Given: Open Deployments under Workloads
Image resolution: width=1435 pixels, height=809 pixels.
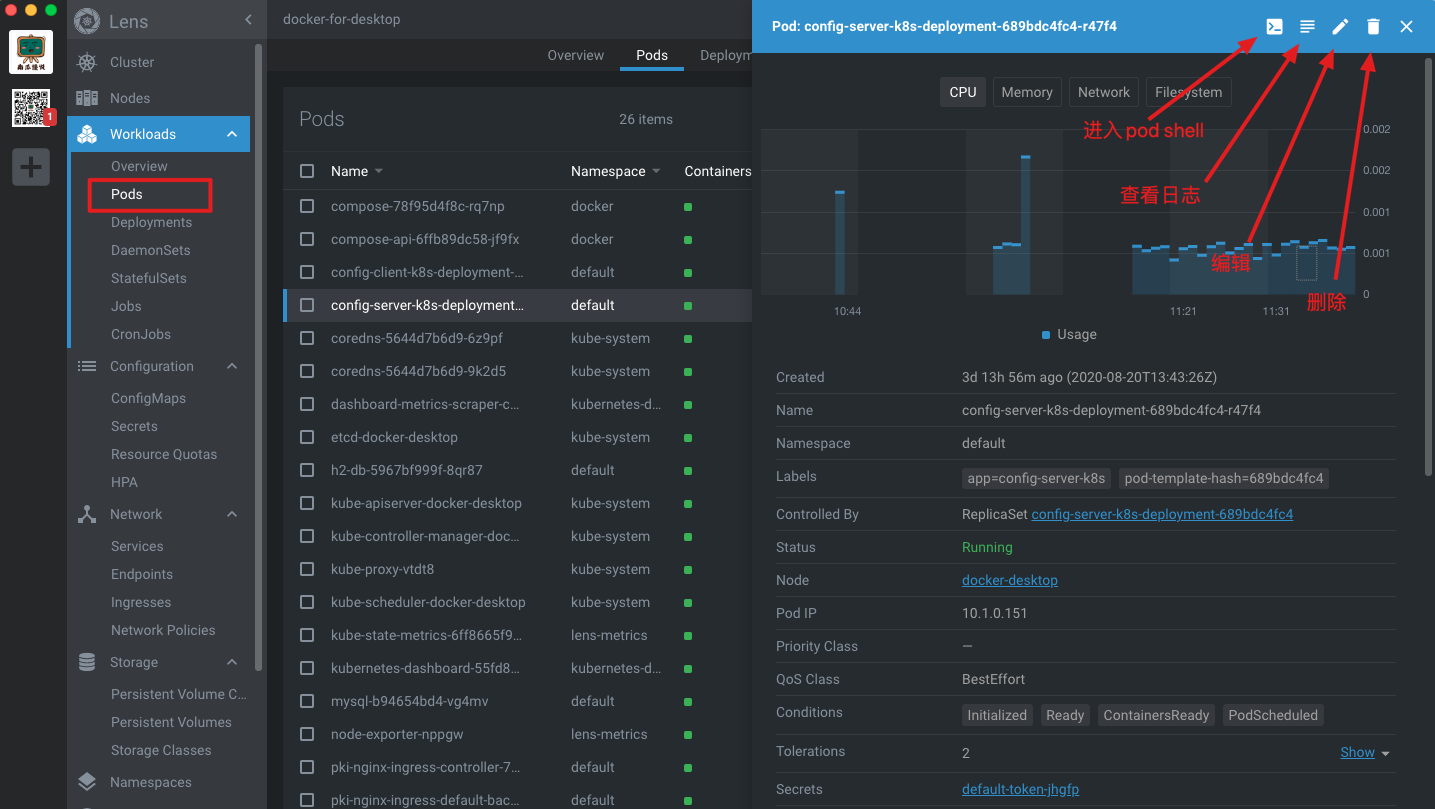Looking at the screenshot, I should click(x=151, y=222).
